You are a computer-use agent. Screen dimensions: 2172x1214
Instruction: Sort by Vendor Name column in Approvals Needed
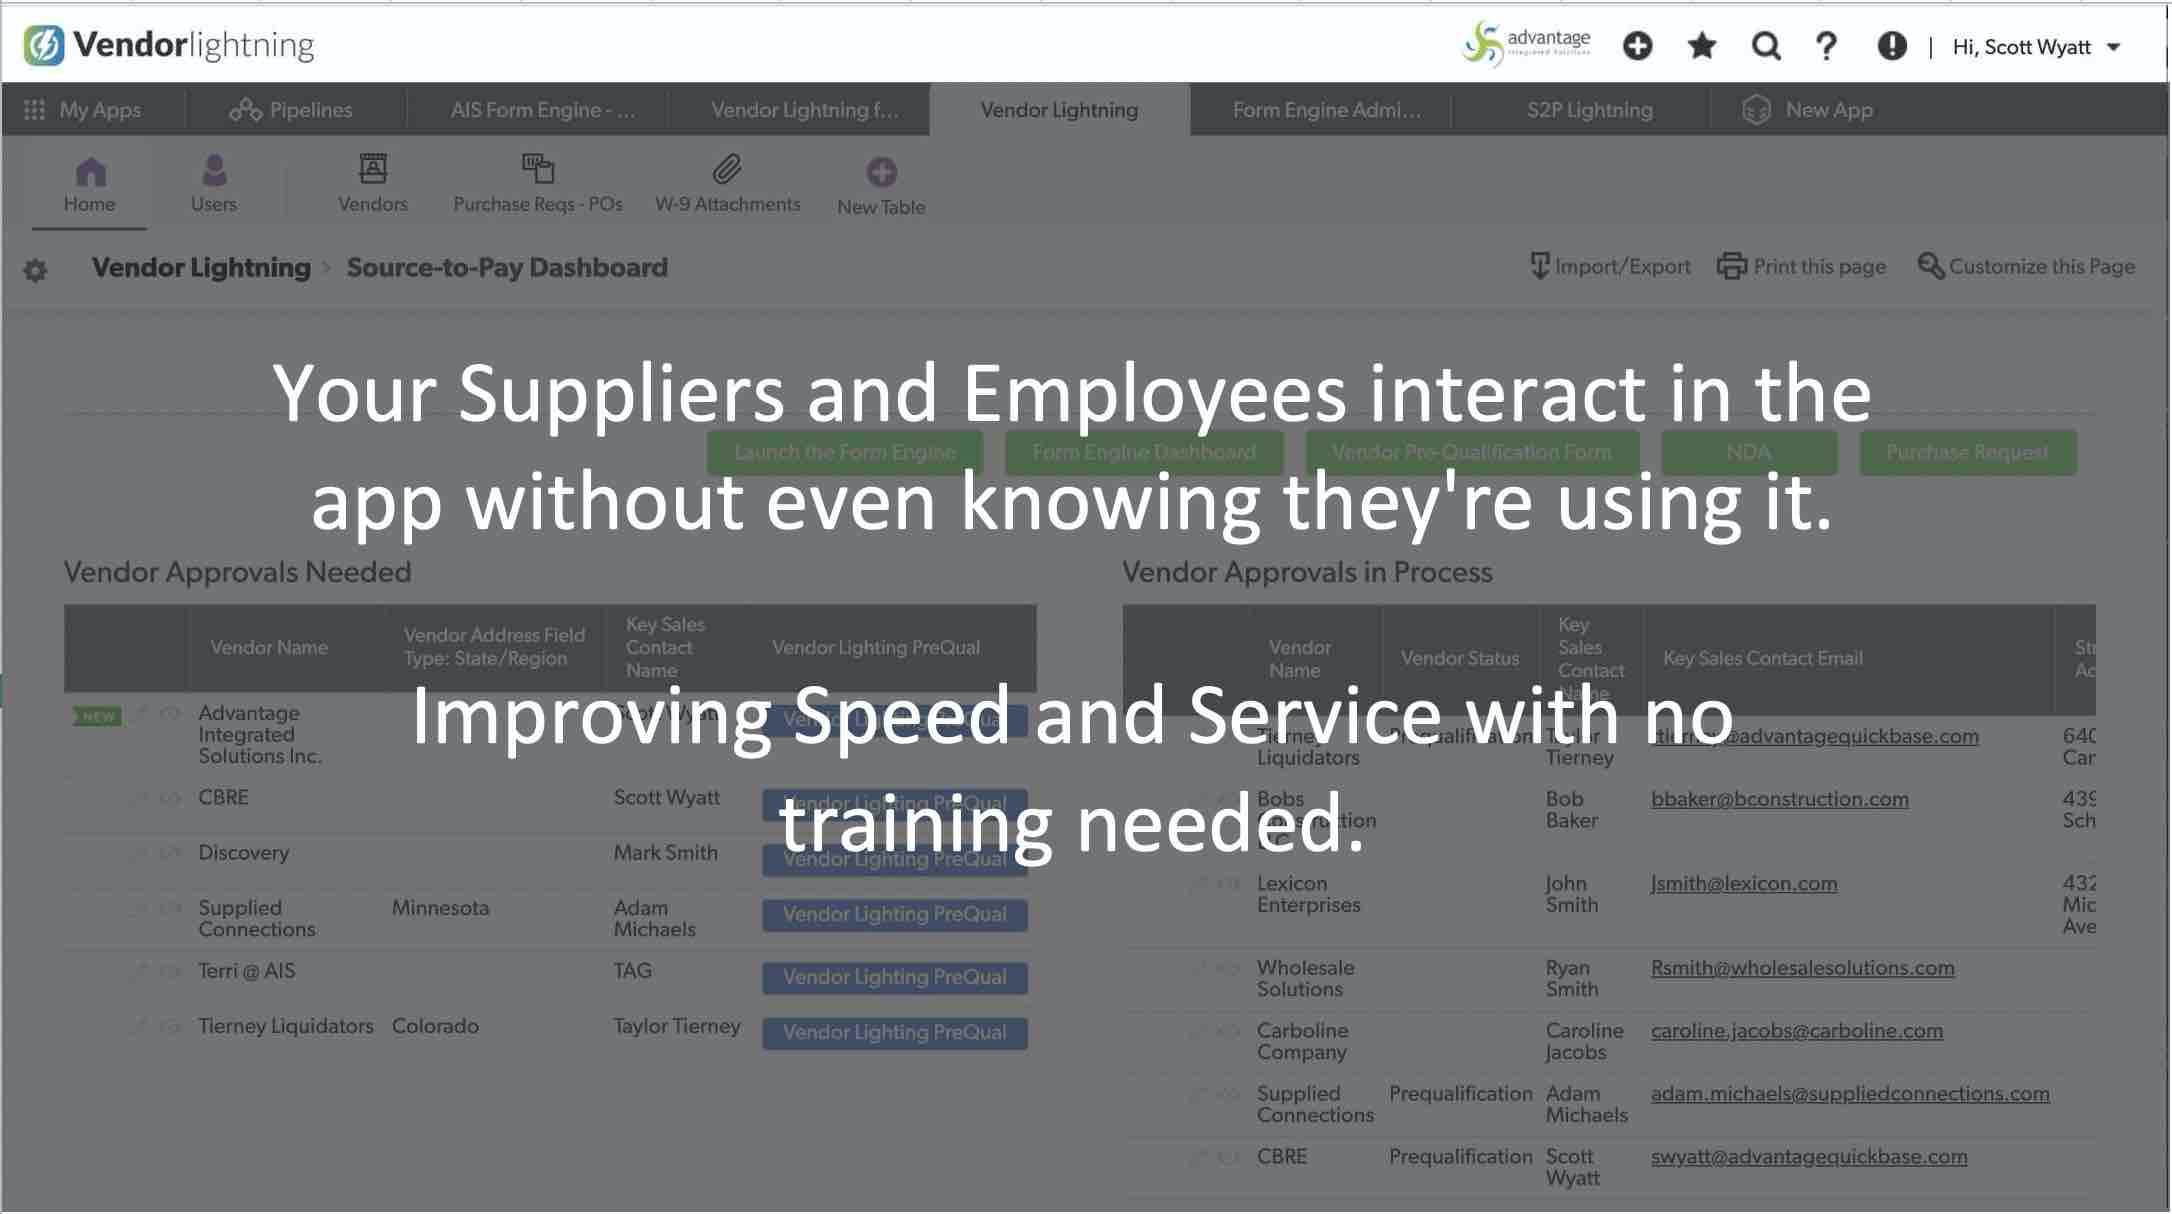click(x=269, y=648)
